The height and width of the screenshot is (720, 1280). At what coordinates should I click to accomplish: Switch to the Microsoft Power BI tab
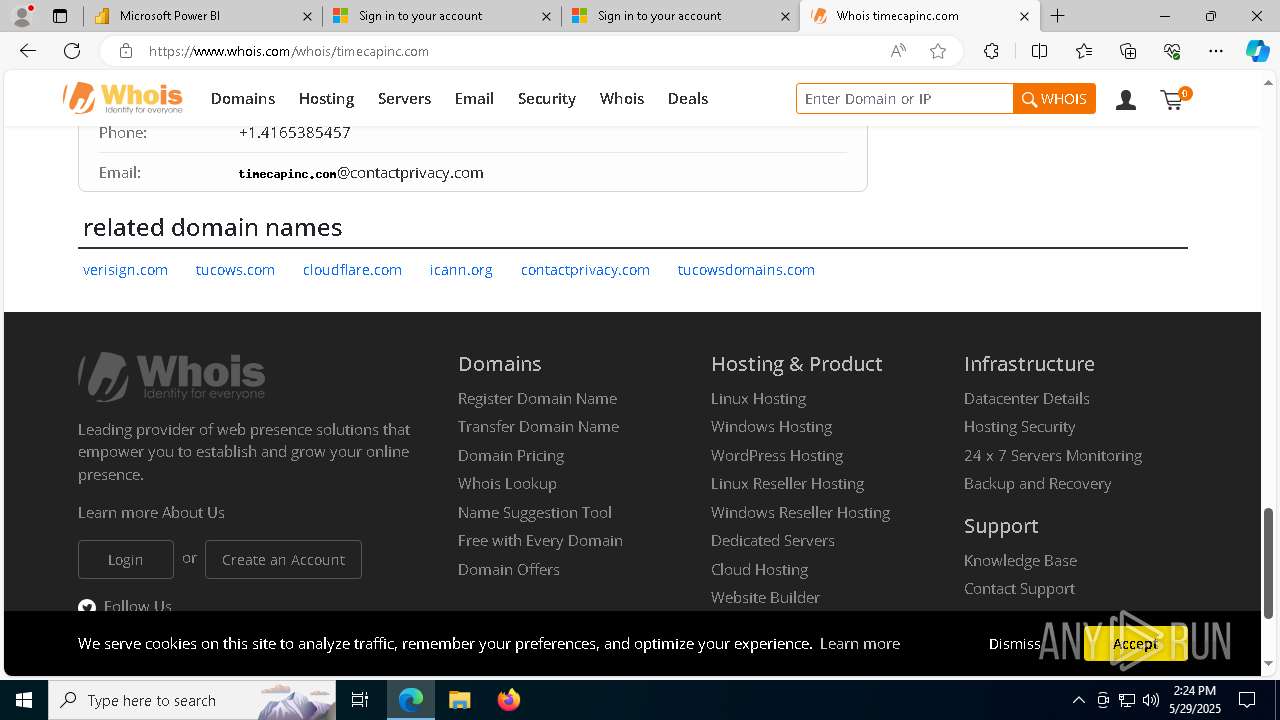(x=202, y=16)
